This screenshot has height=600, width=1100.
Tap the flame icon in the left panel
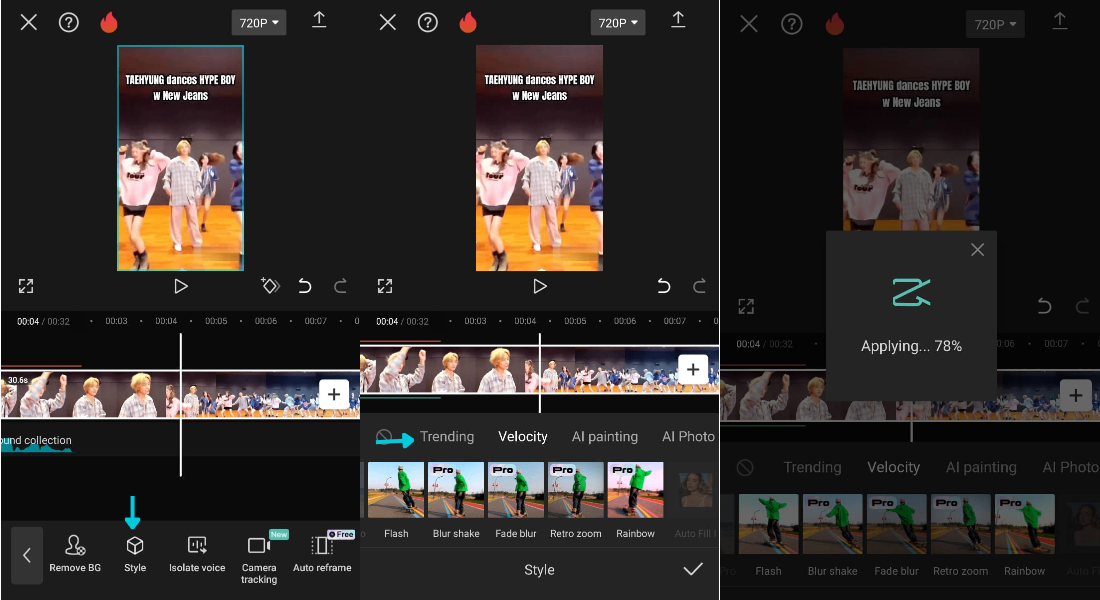pos(109,22)
